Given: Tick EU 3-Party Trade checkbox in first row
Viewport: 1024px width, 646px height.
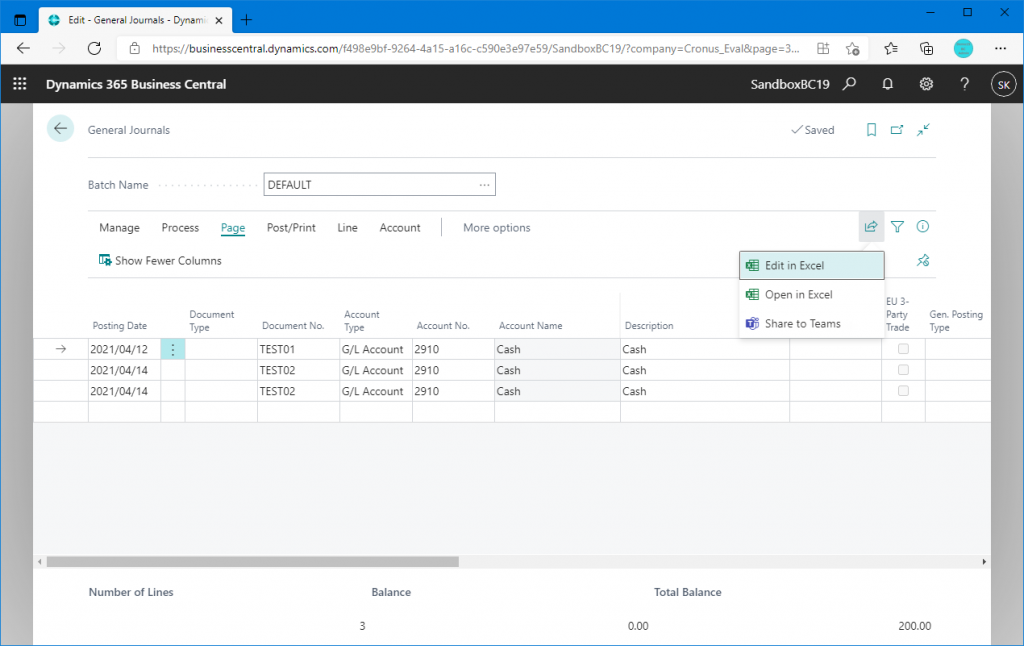Looking at the screenshot, I should [x=903, y=349].
